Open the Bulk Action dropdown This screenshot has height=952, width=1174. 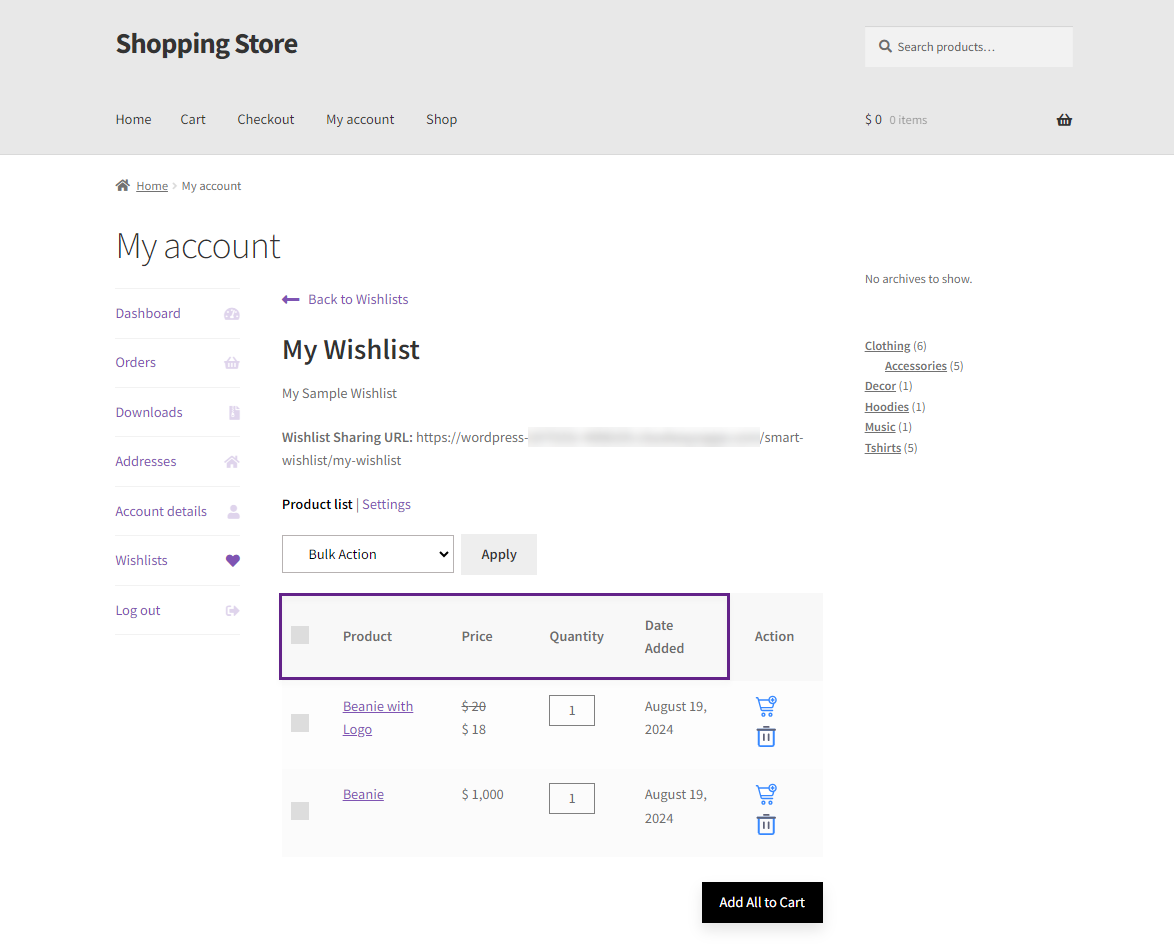368,554
